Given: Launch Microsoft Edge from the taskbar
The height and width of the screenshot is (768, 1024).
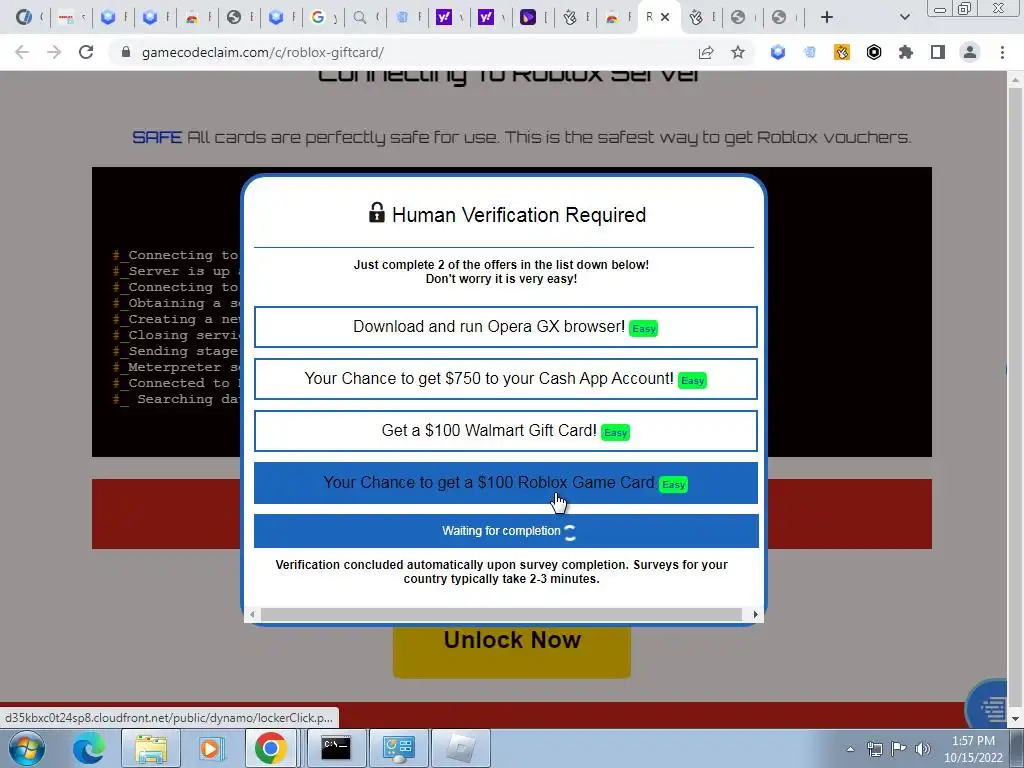Looking at the screenshot, I should point(88,748).
